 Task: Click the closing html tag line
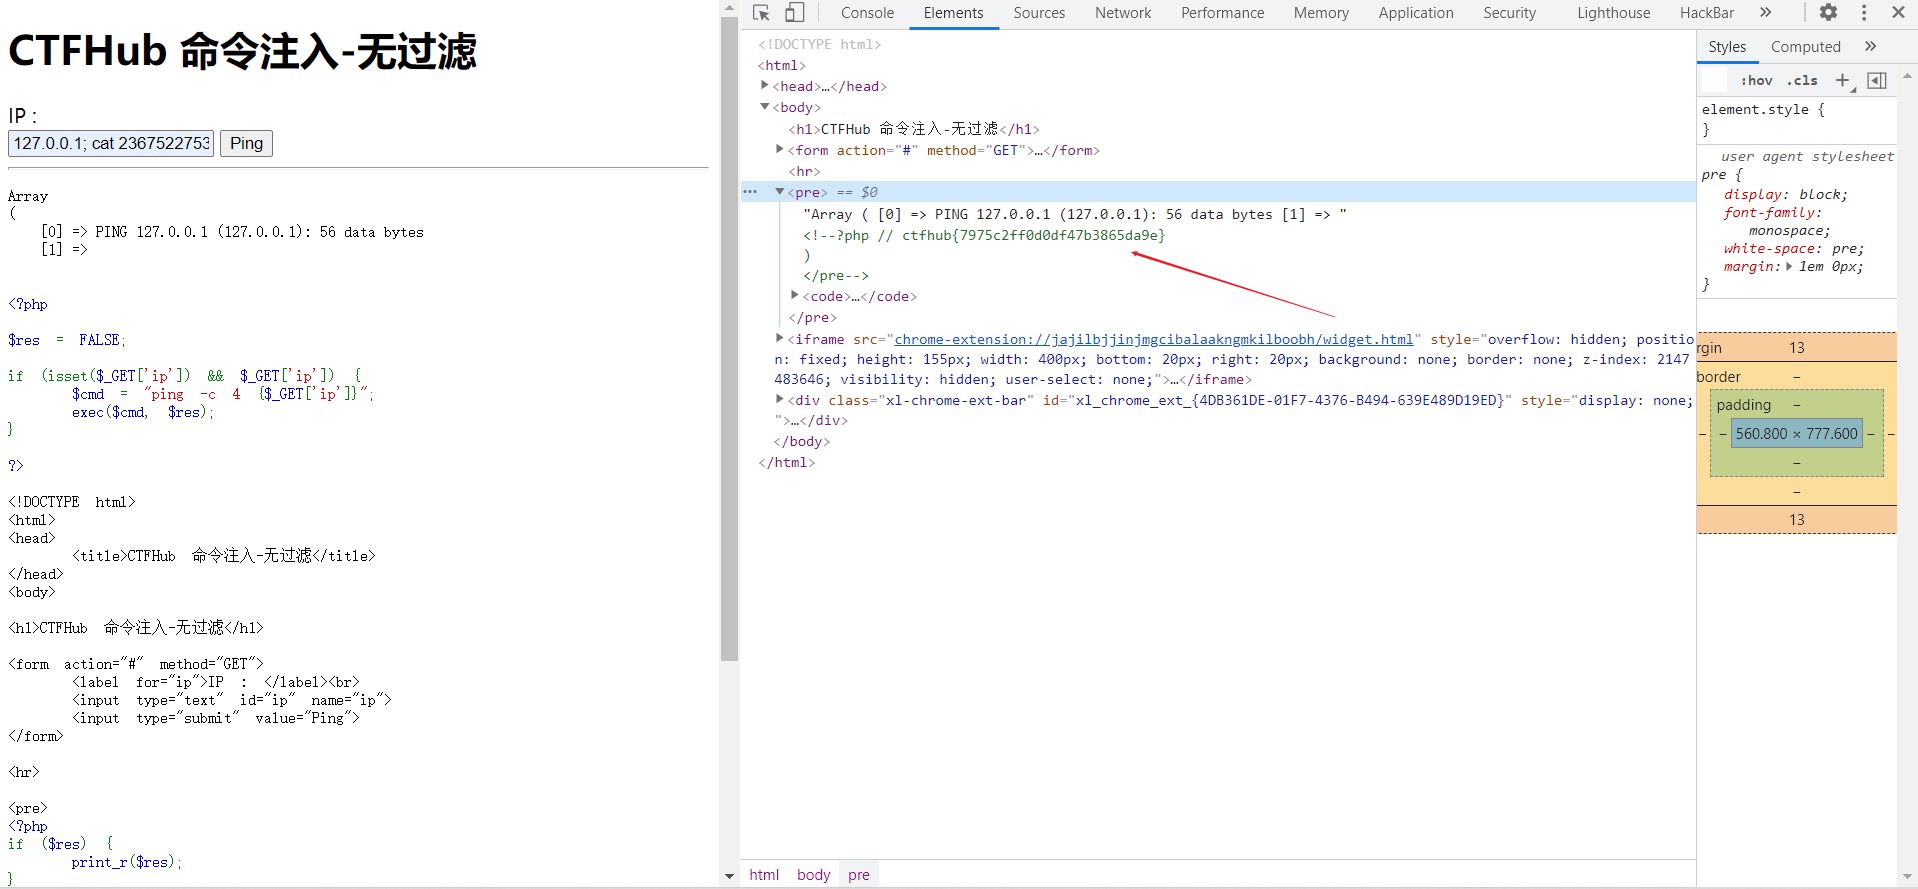coord(786,462)
